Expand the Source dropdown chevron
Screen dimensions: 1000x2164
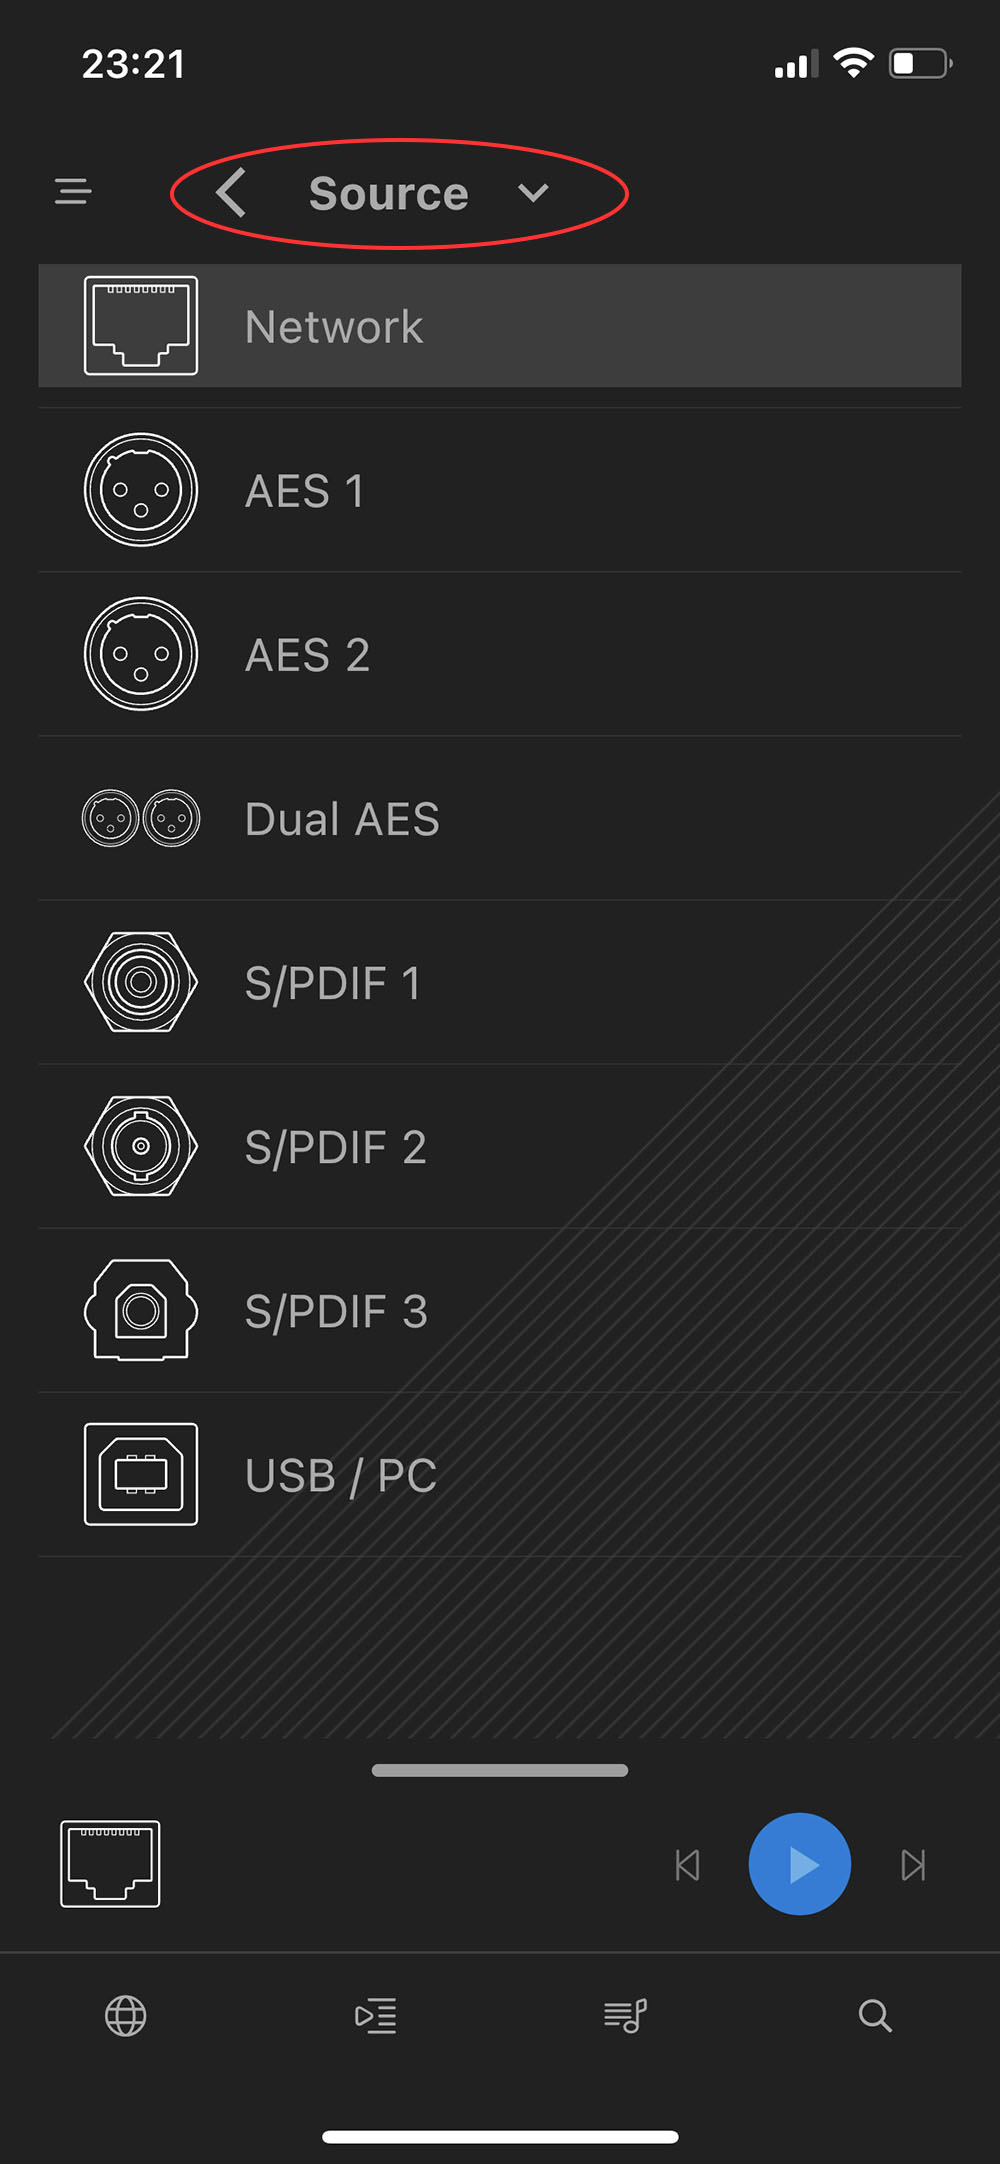533,192
